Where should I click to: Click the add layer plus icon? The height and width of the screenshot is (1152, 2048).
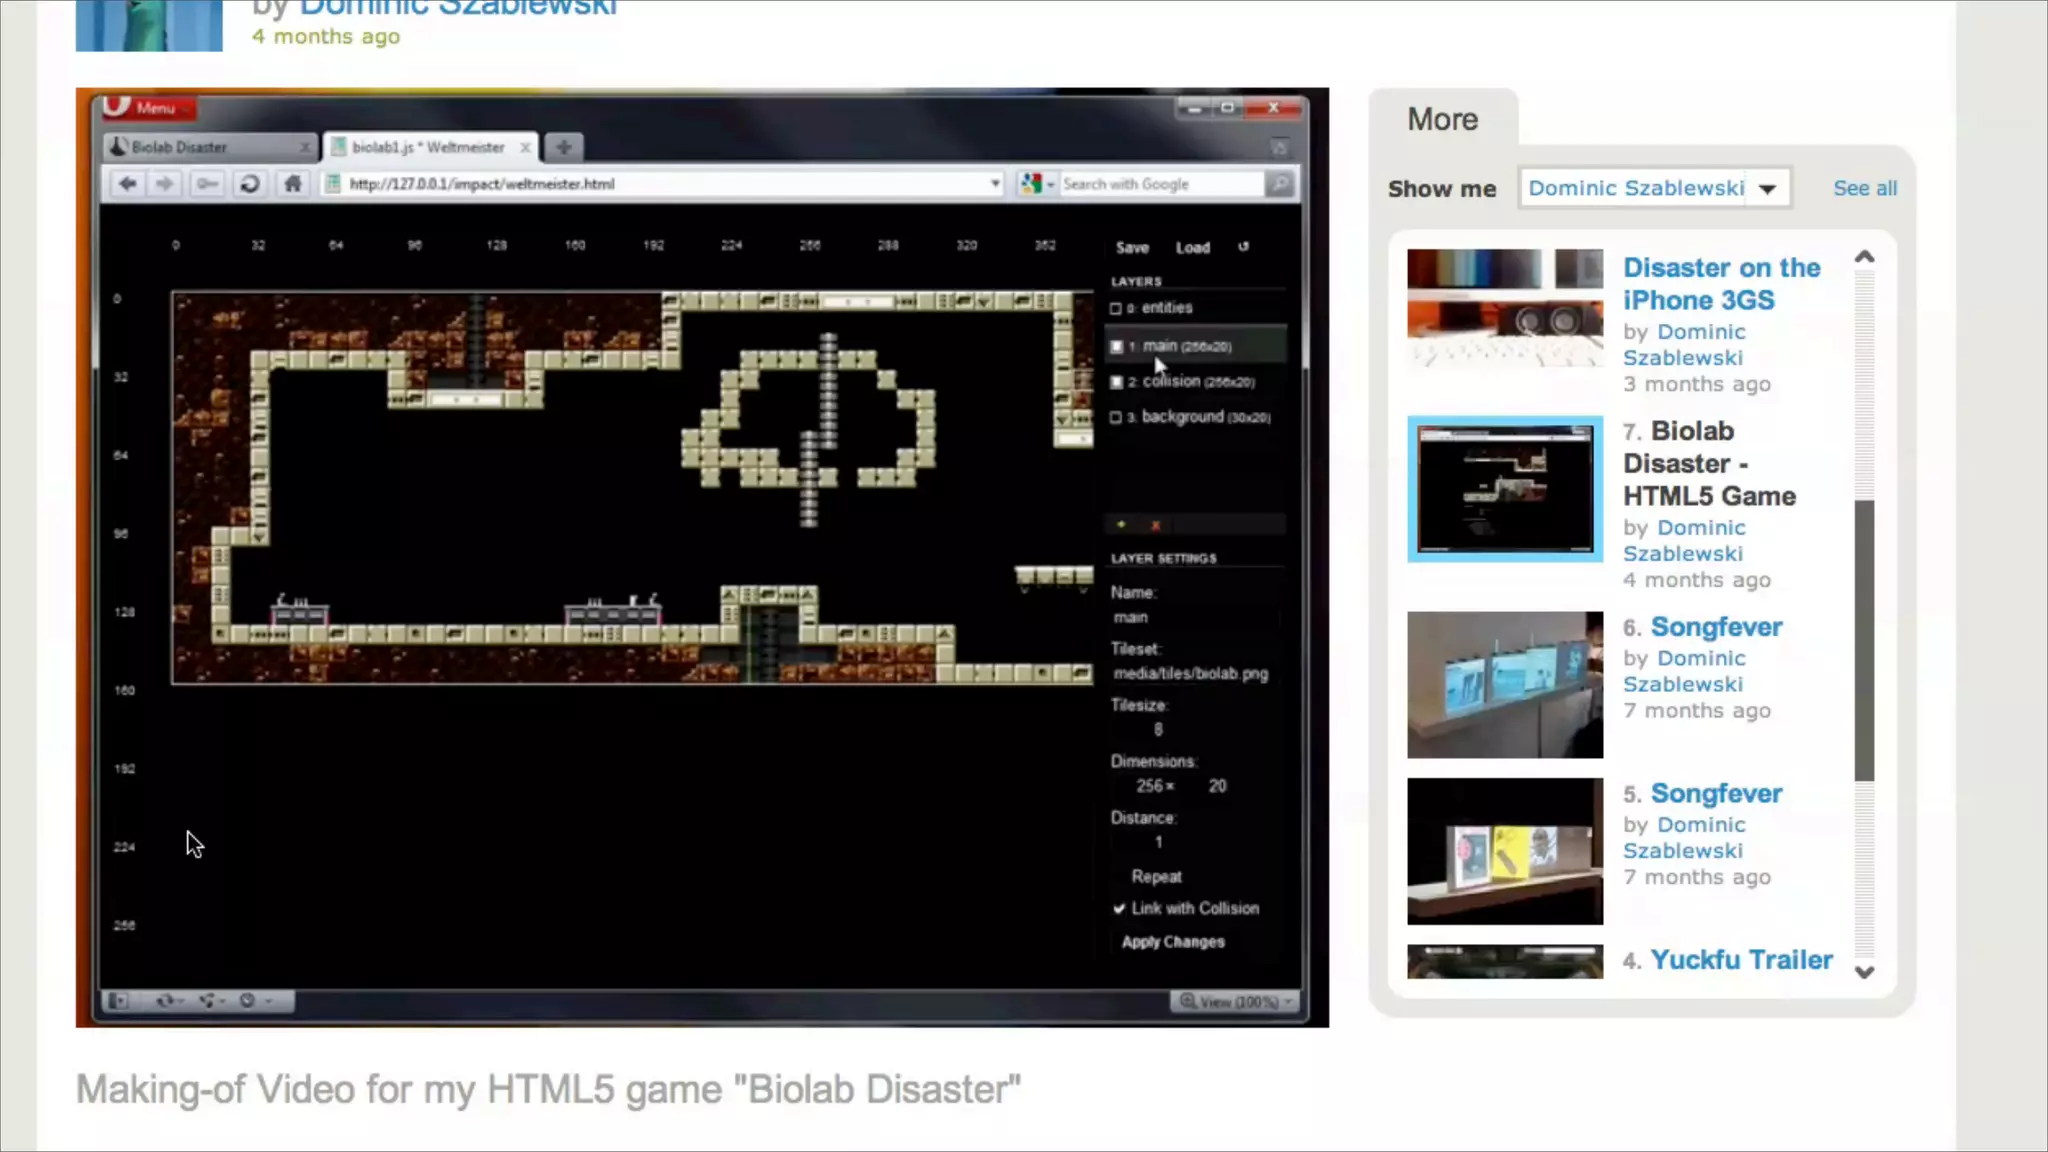tap(1121, 525)
